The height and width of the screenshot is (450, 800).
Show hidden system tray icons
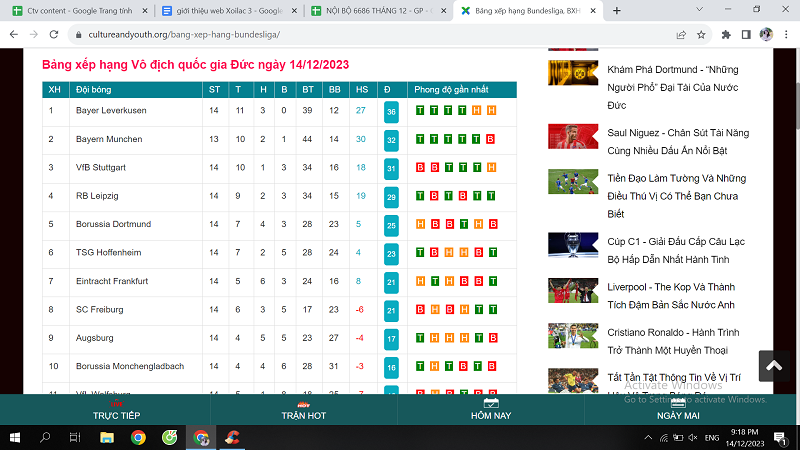pos(648,437)
